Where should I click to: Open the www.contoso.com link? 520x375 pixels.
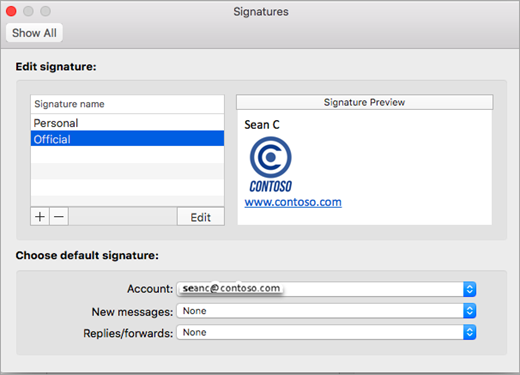click(x=293, y=202)
